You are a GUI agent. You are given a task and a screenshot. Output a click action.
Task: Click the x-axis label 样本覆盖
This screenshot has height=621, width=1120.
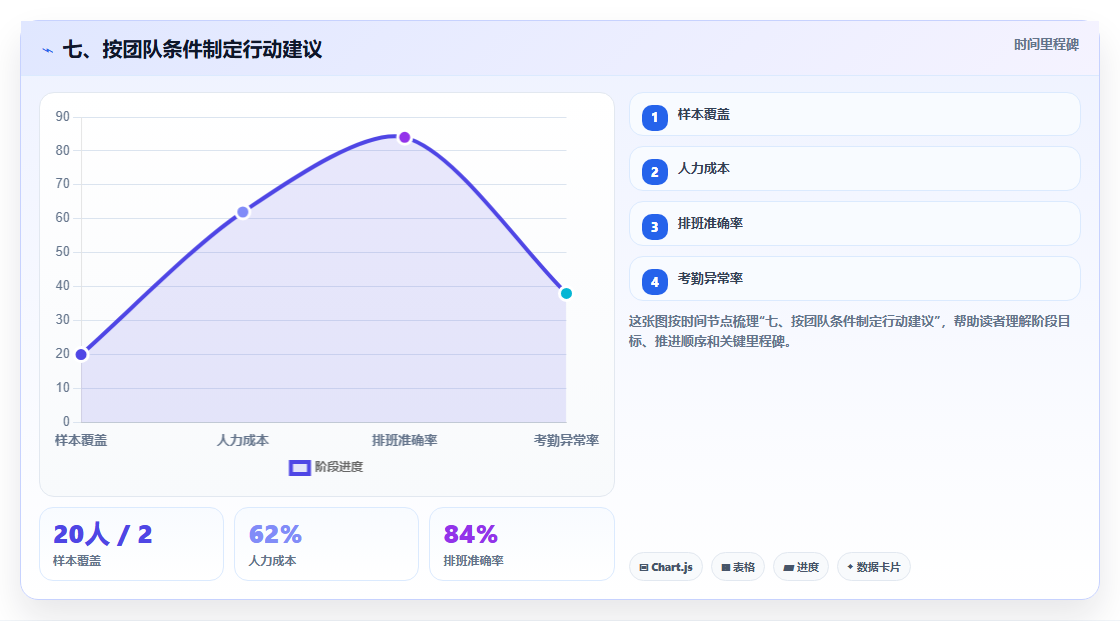click(x=81, y=440)
